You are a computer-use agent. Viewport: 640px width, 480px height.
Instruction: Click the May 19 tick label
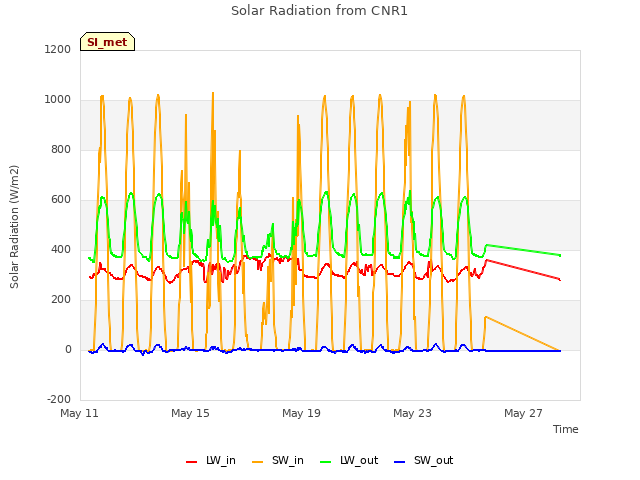tap(301, 413)
